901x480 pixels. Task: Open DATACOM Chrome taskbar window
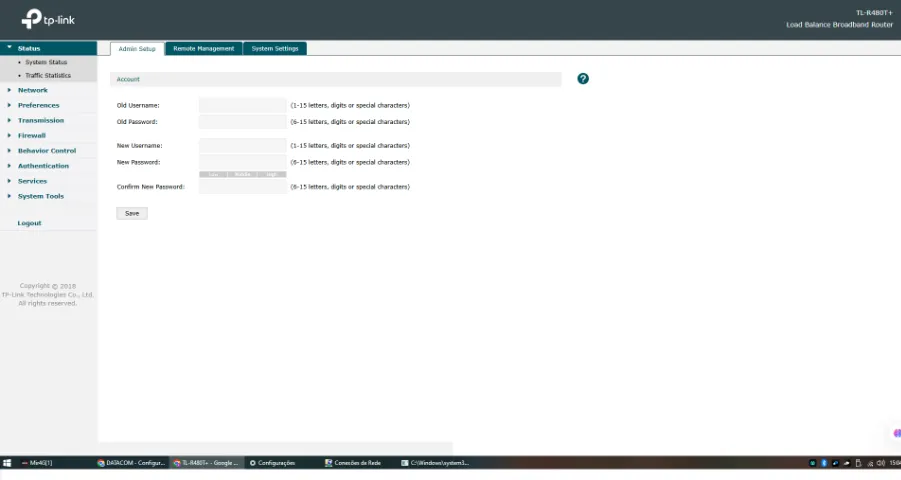(x=132, y=463)
